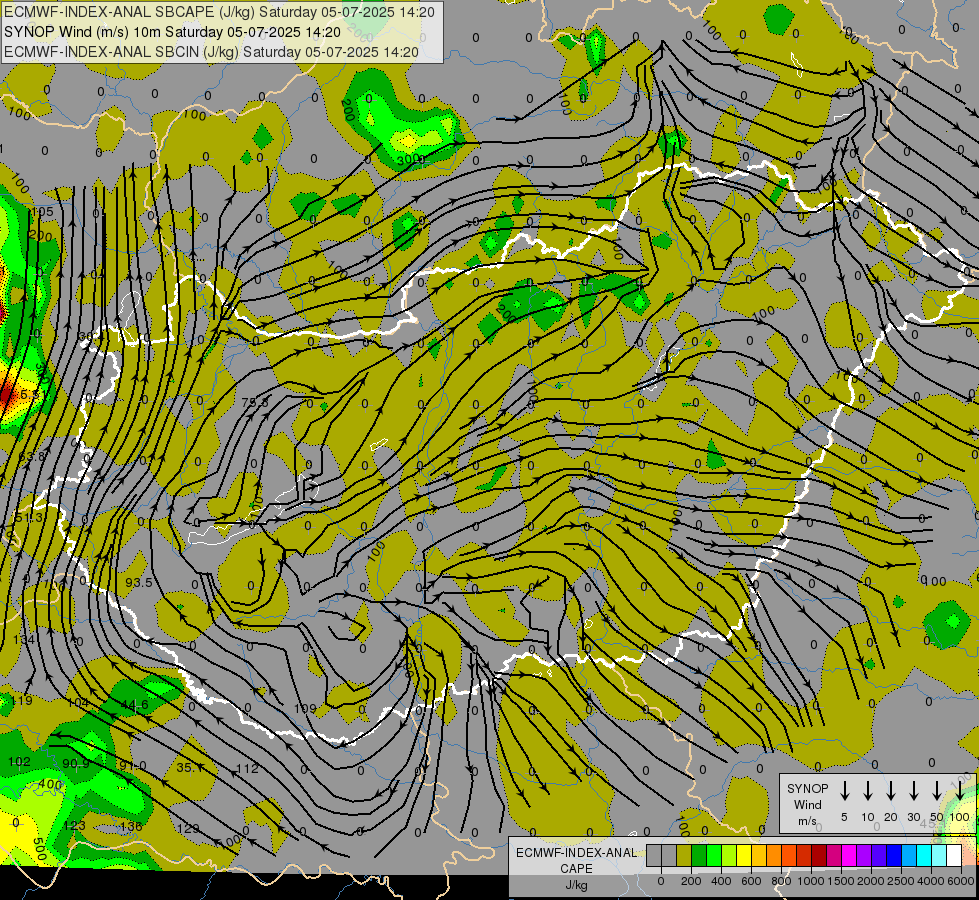Click the SYNOP Wind 10m title line

(x=172, y=32)
